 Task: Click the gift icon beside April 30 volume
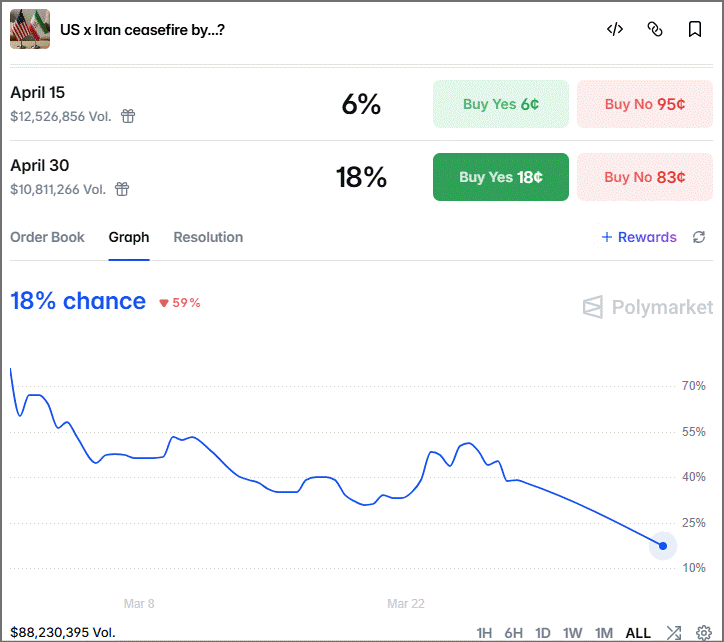pos(122,189)
